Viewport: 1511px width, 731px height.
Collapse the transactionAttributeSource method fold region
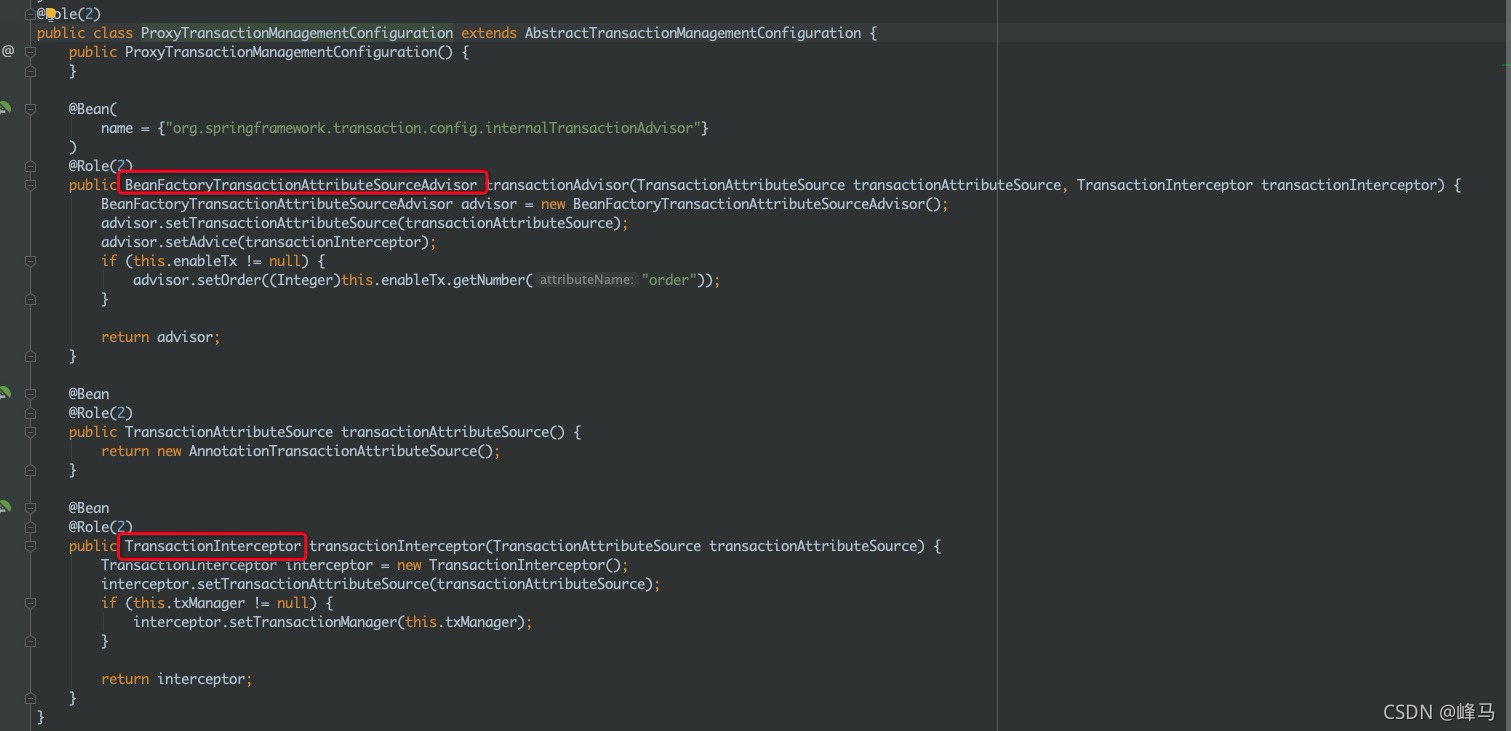30,432
